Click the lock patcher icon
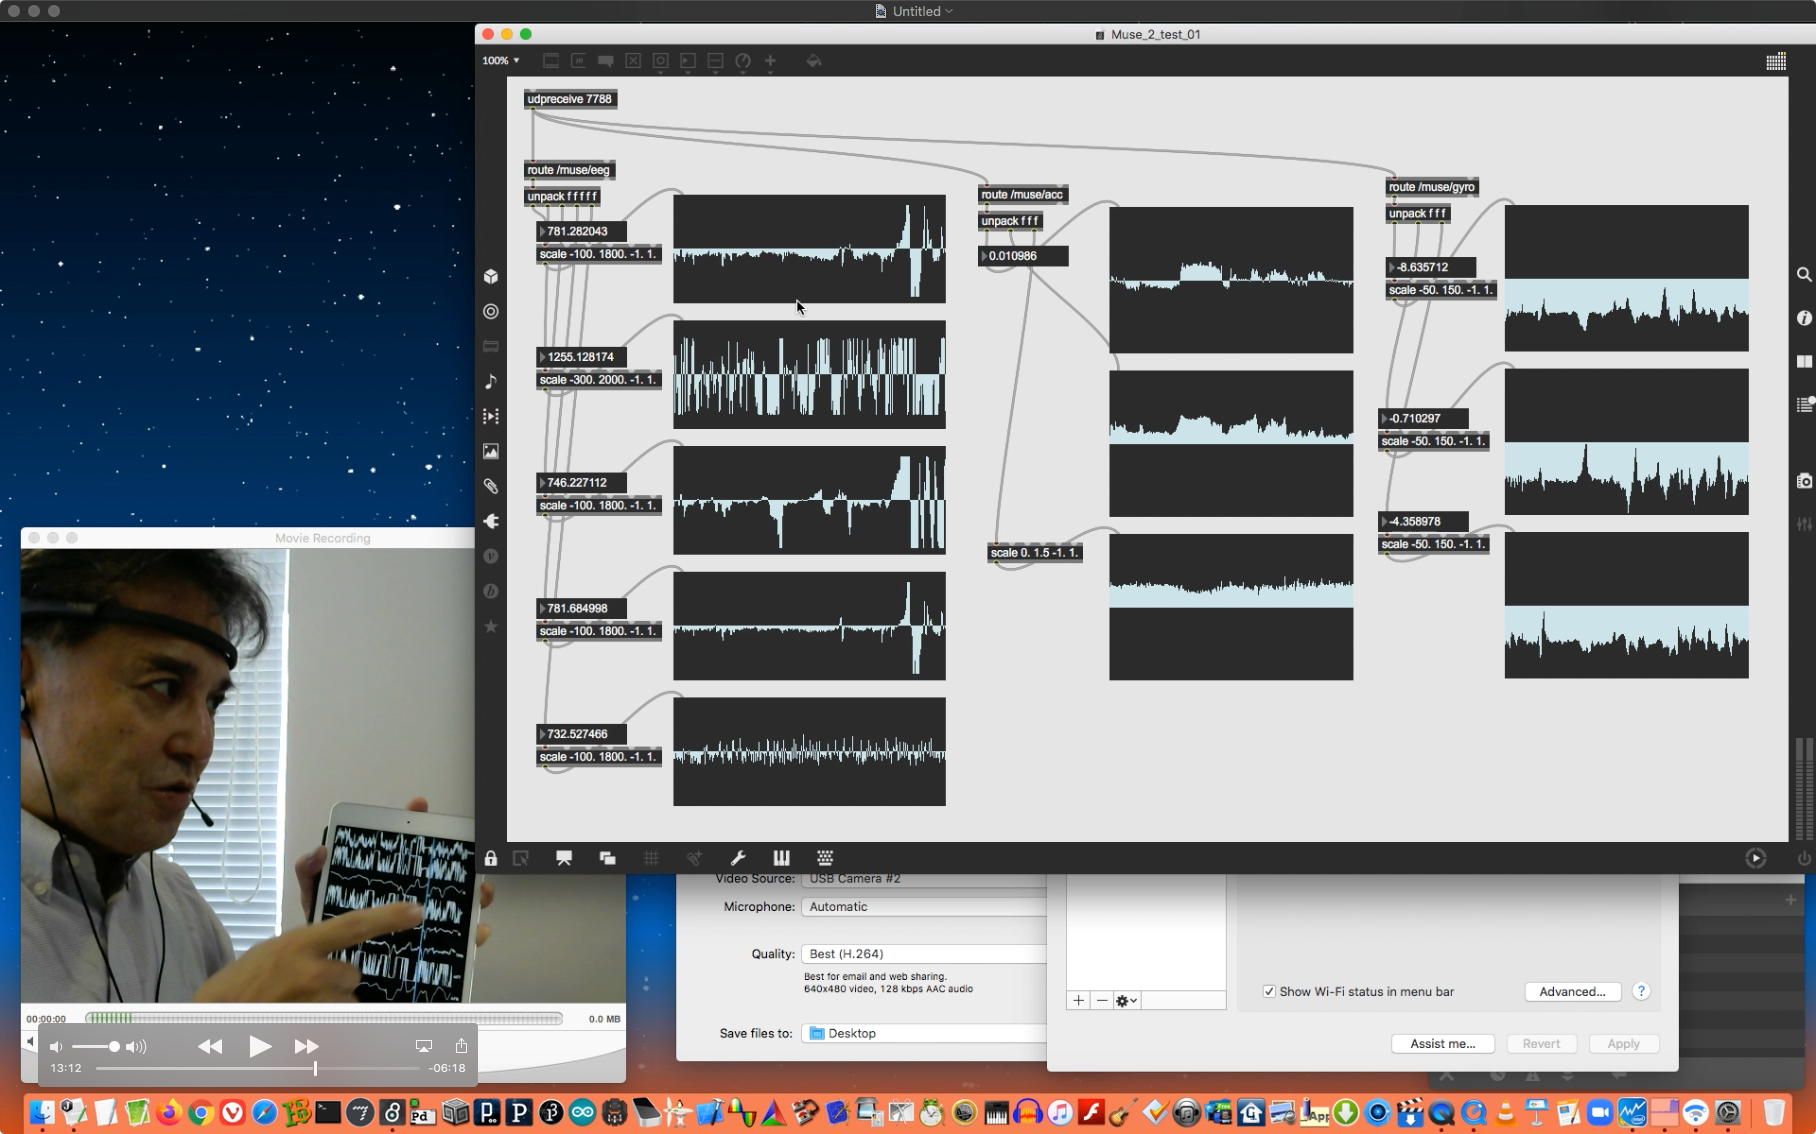This screenshot has width=1816, height=1134. (x=491, y=858)
